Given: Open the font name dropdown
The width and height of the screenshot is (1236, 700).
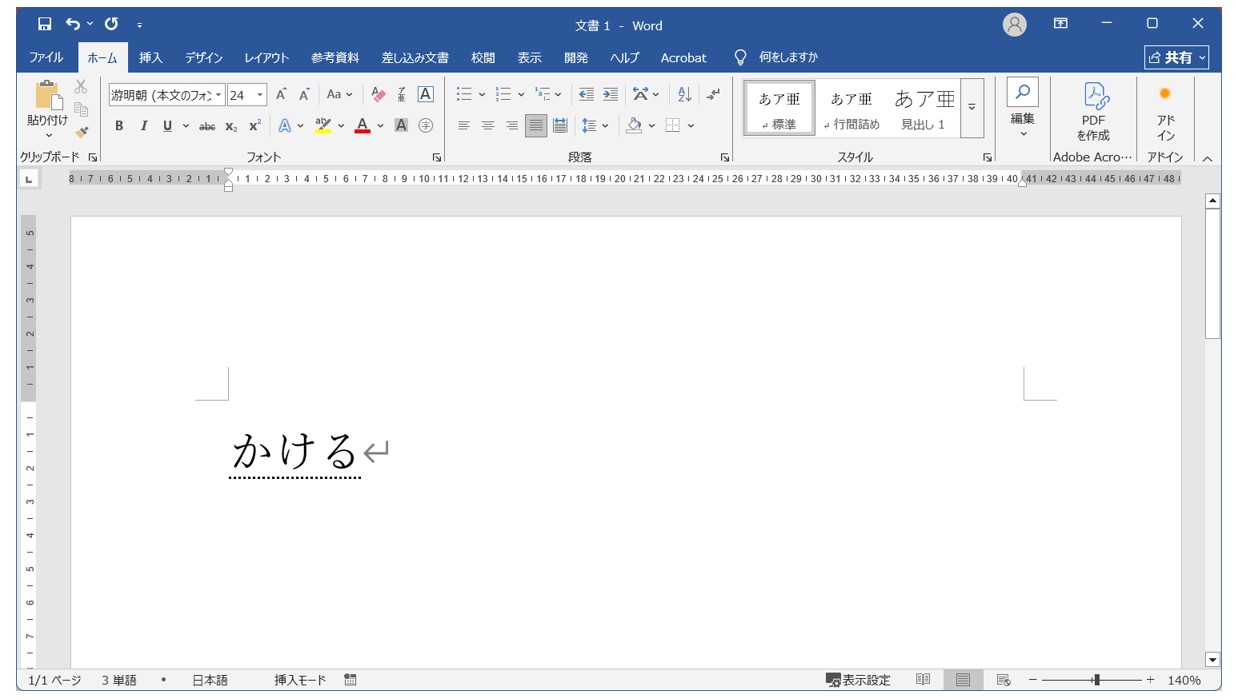Looking at the screenshot, I should click(219, 95).
